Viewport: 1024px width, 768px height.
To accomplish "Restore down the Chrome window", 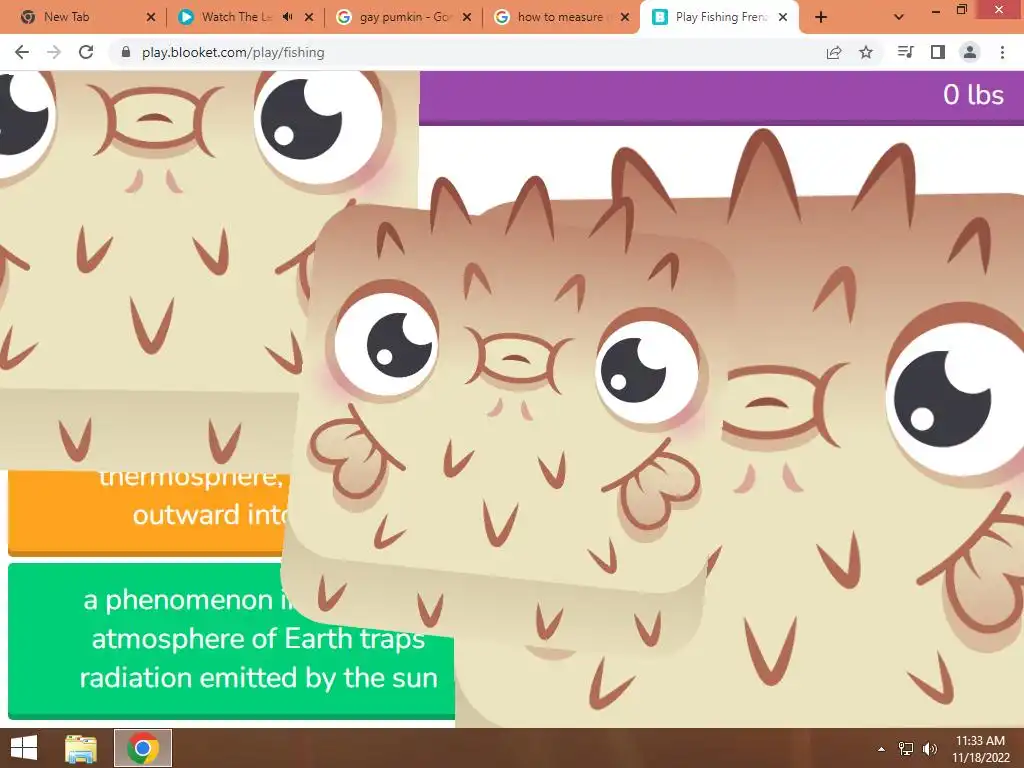I will [x=962, y=10].
